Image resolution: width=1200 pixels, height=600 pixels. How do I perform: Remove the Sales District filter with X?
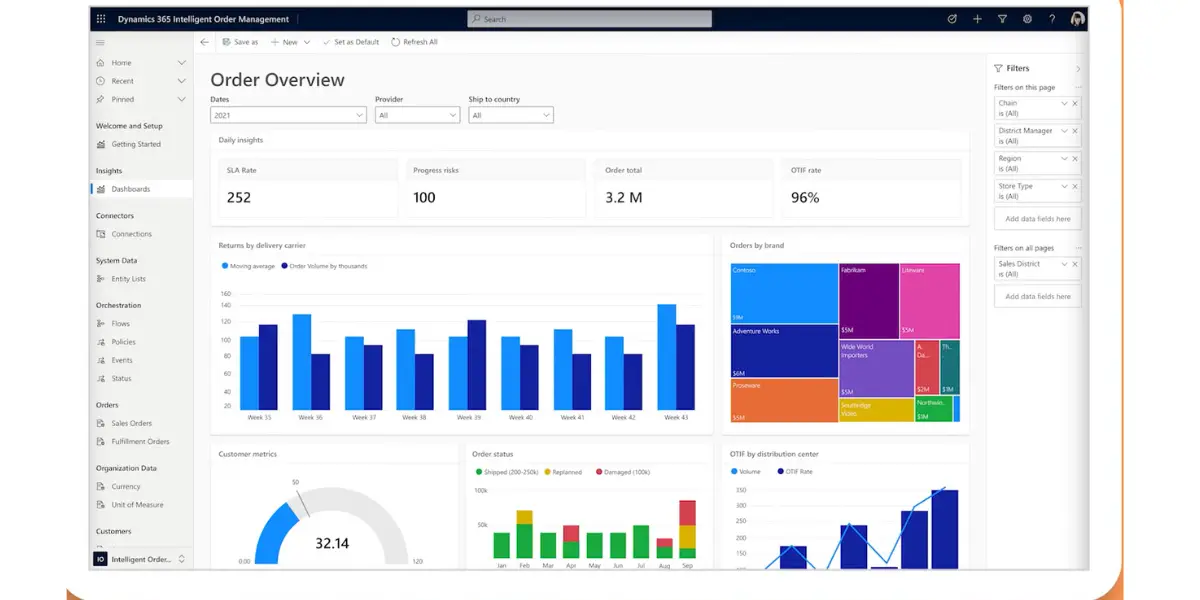(1075, 264)
